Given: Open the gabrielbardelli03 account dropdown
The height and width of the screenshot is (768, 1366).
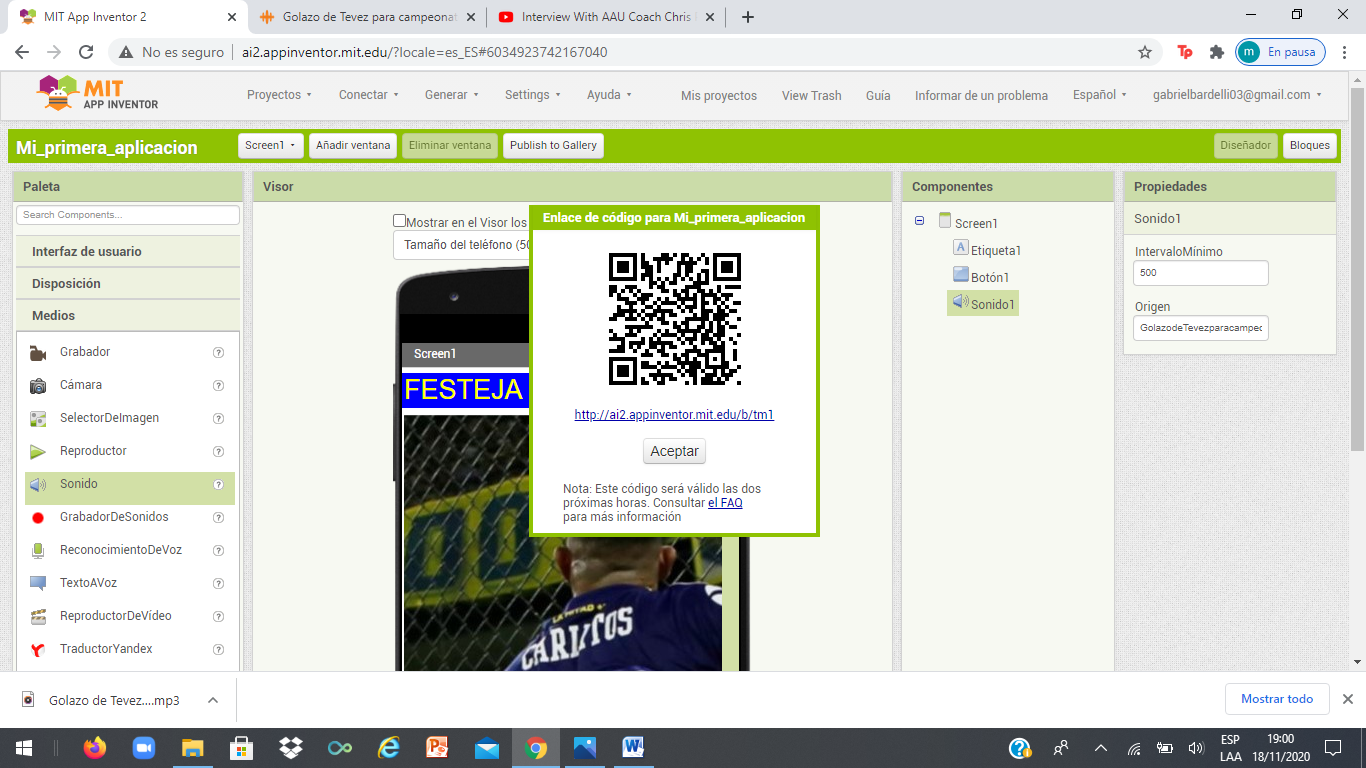Looking at the screenshot, I should tap(1237, 95).
